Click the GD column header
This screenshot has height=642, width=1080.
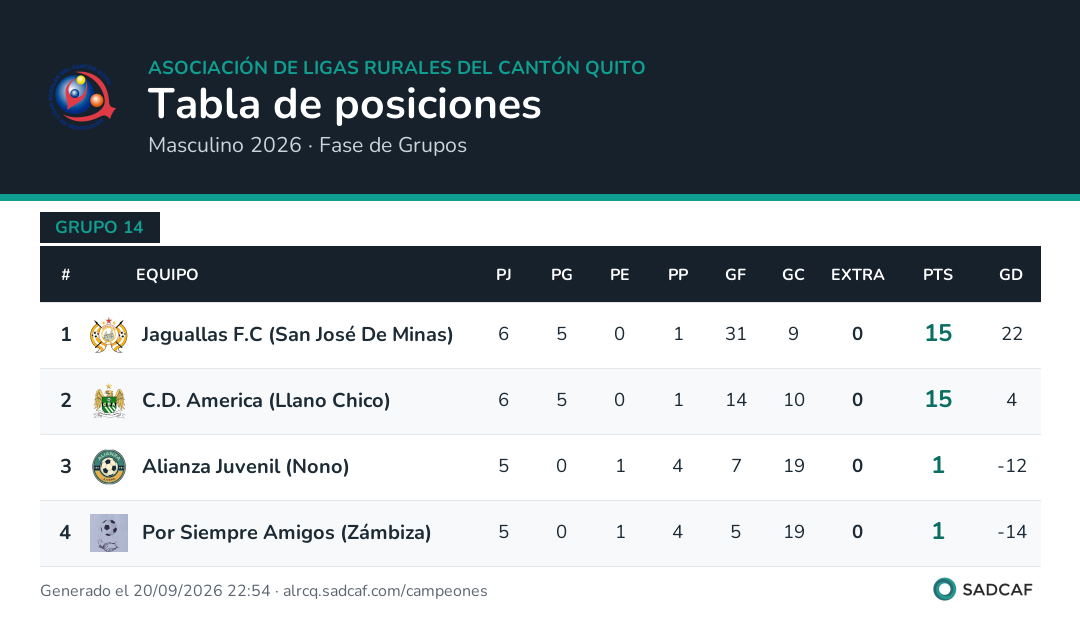pos(1010,275)
